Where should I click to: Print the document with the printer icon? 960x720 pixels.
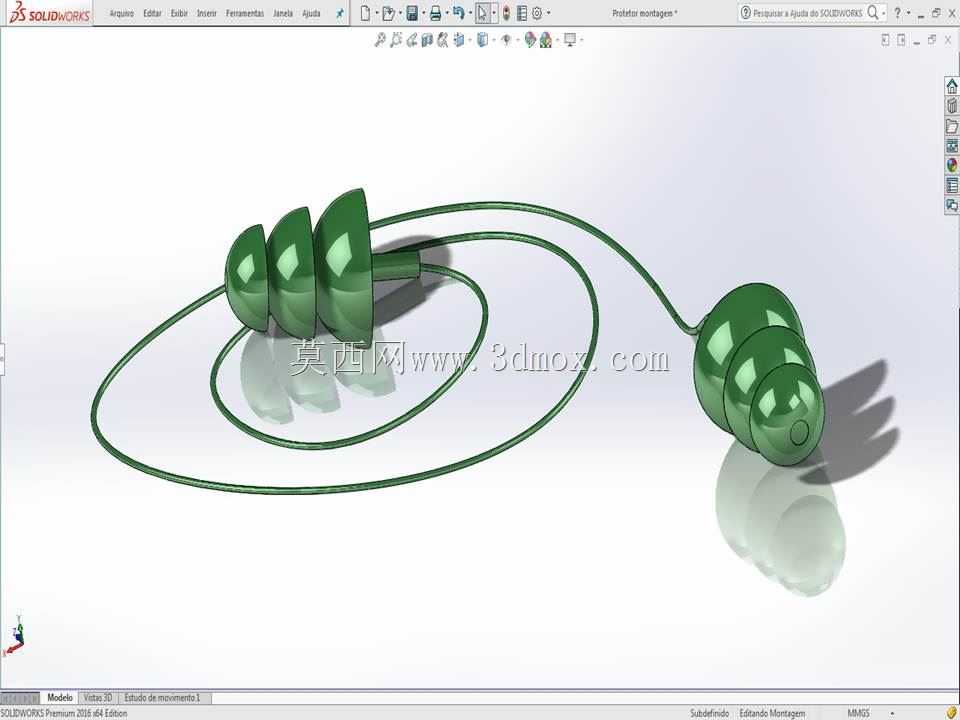pyautogui.click(x=435, y=13)
